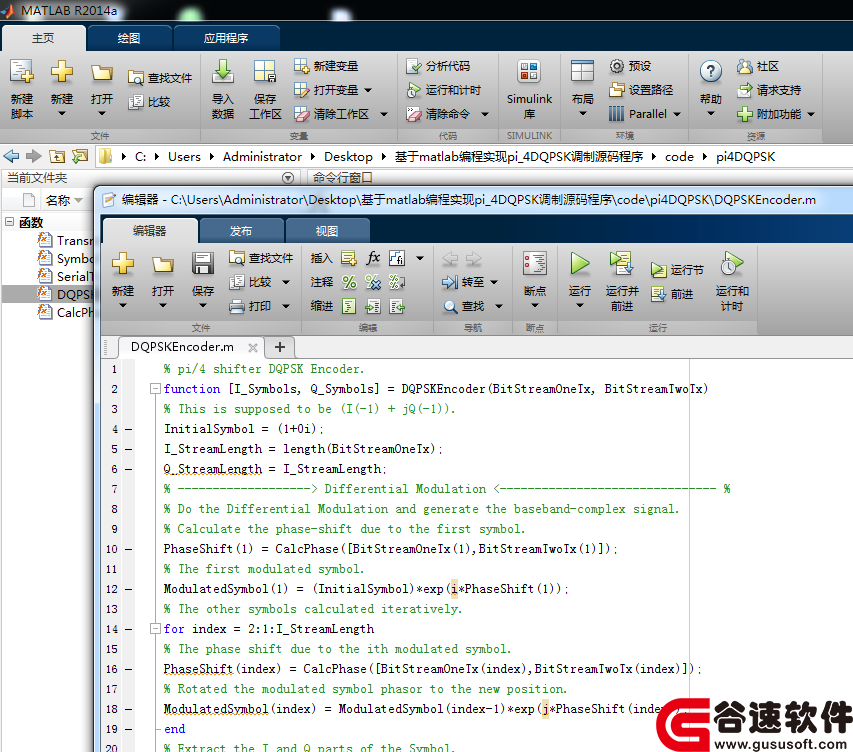Click Run and Time icon in main ribbon

click(413, 90)
